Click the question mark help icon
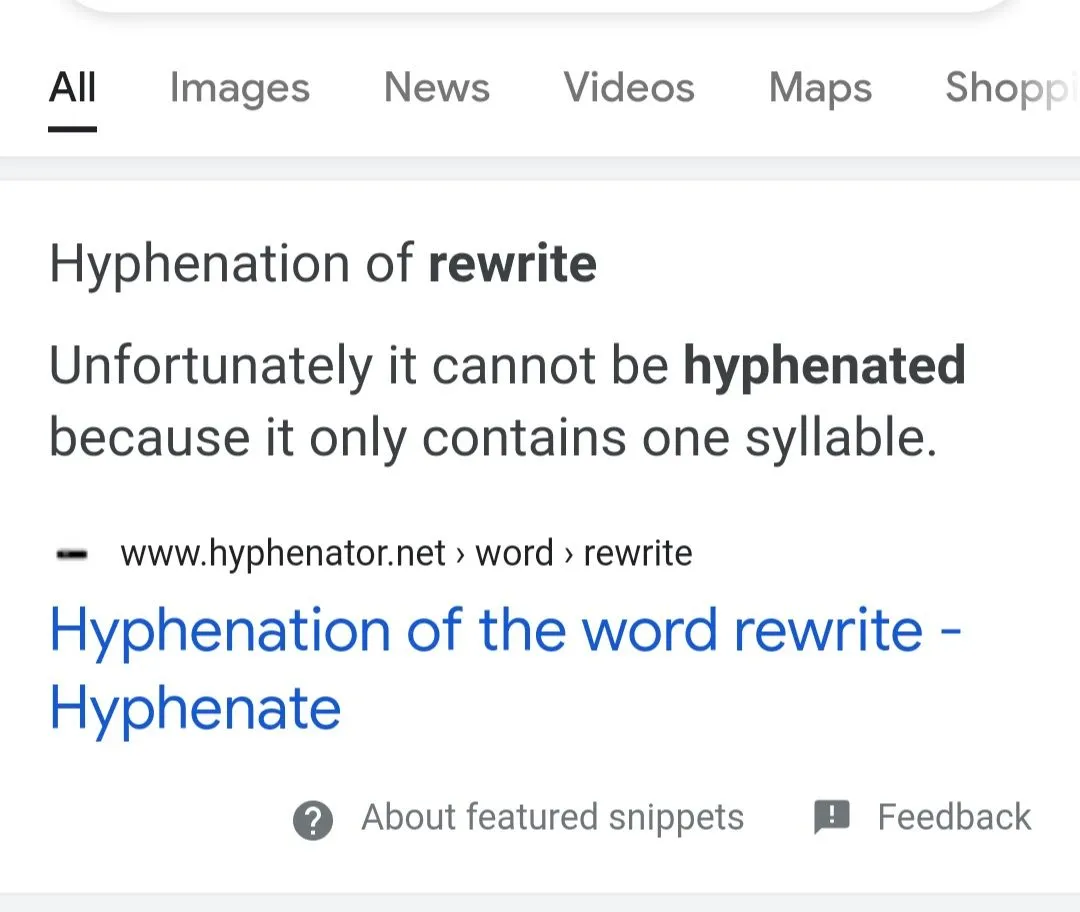1080x912 pixels. pos(313,820)
